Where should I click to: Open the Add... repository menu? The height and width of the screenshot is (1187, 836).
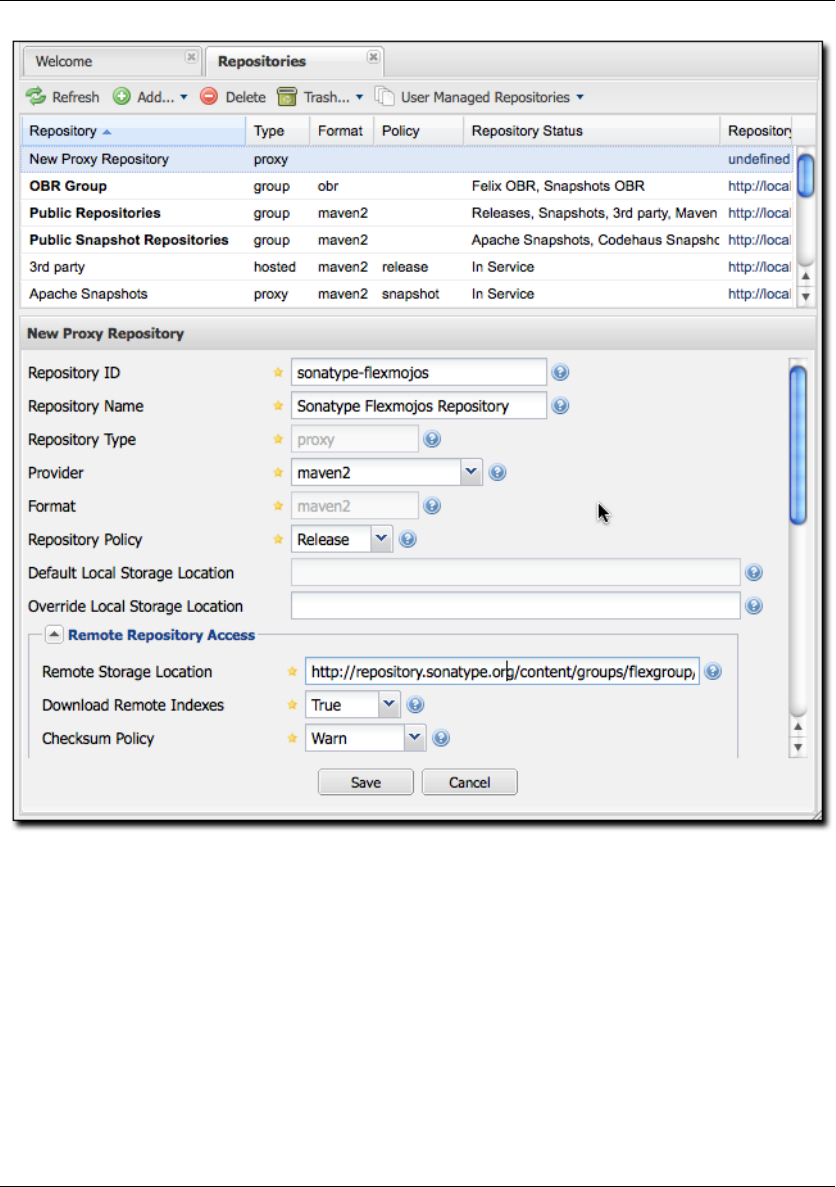tap(150, 97)
